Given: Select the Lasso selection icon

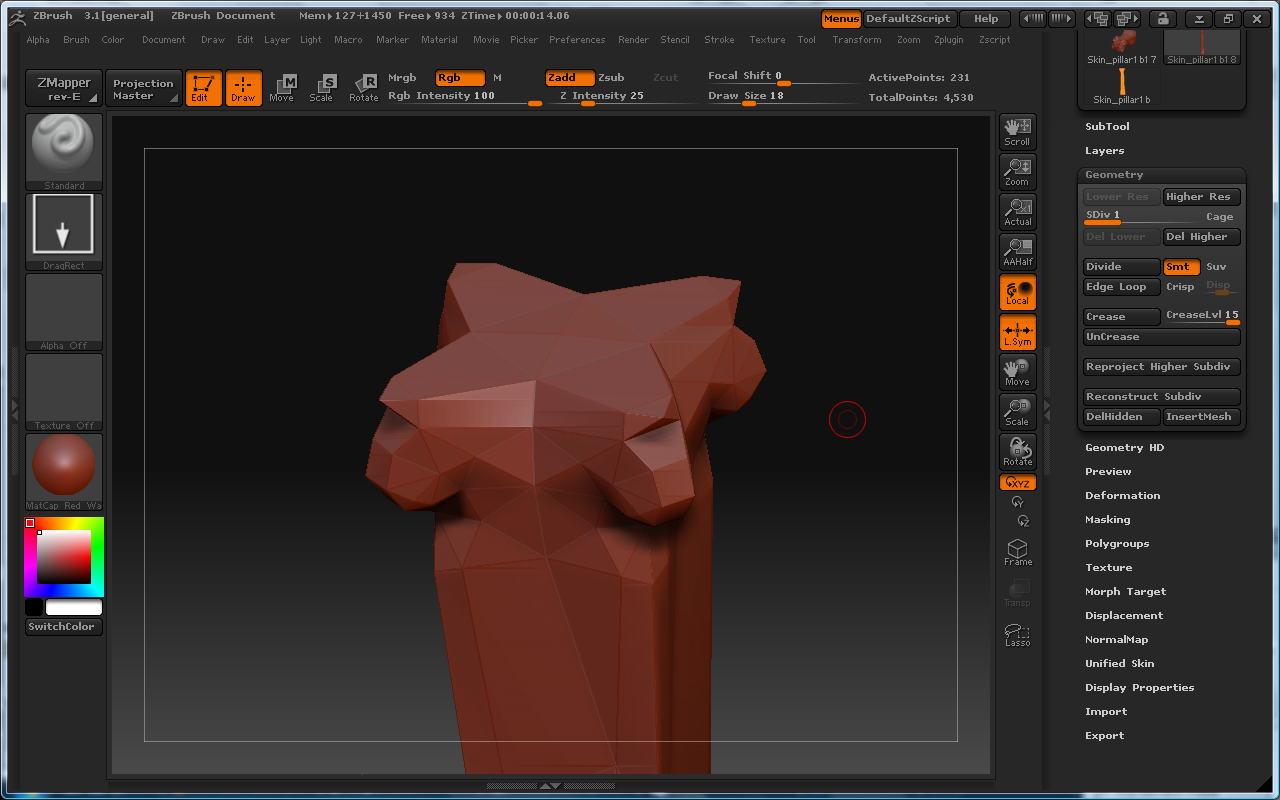Looking at the screenshot, I should tap(1017, 635).
